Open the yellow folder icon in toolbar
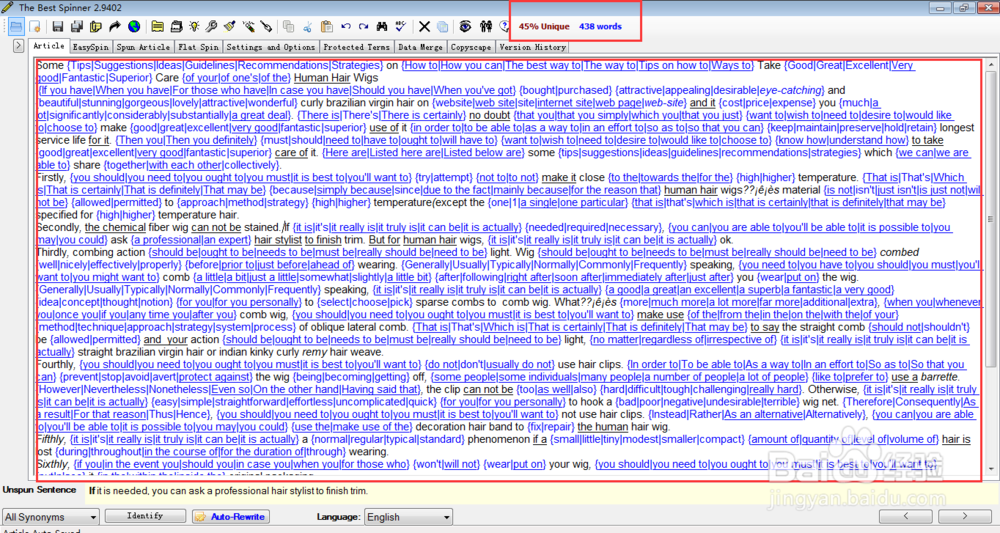 click(157, 27)
